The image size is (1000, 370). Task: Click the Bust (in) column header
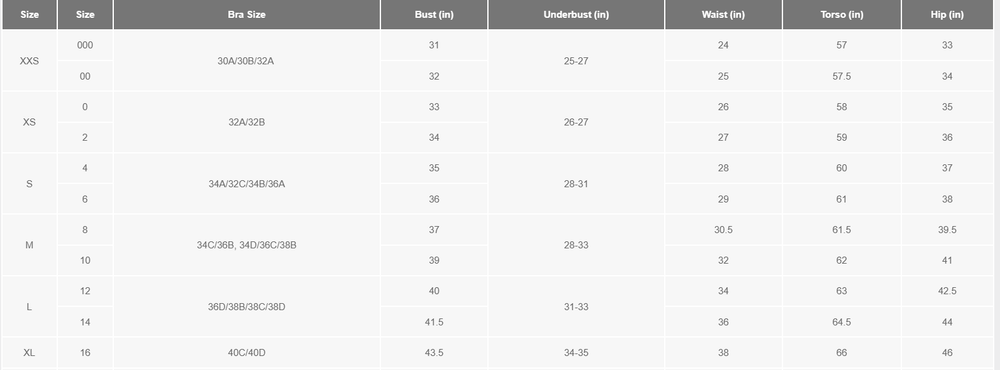(x=434, y=15)
